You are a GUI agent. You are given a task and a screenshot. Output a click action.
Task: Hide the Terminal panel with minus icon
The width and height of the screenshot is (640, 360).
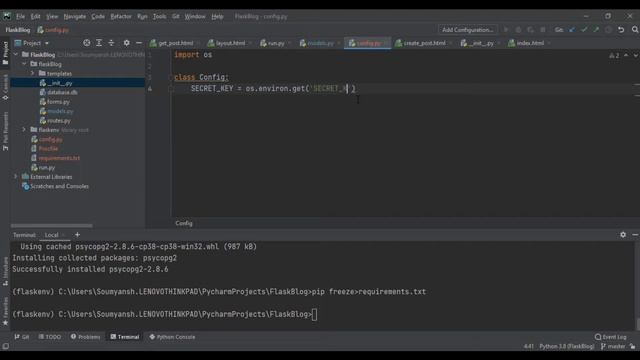click(x=635, y=235)
